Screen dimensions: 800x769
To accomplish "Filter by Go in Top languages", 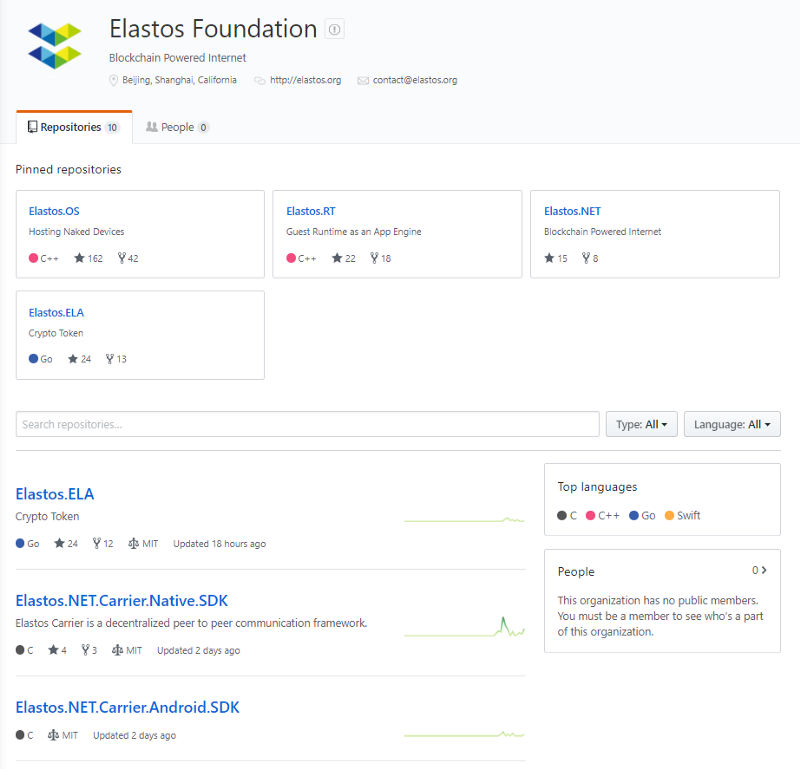I will (642, 515).
